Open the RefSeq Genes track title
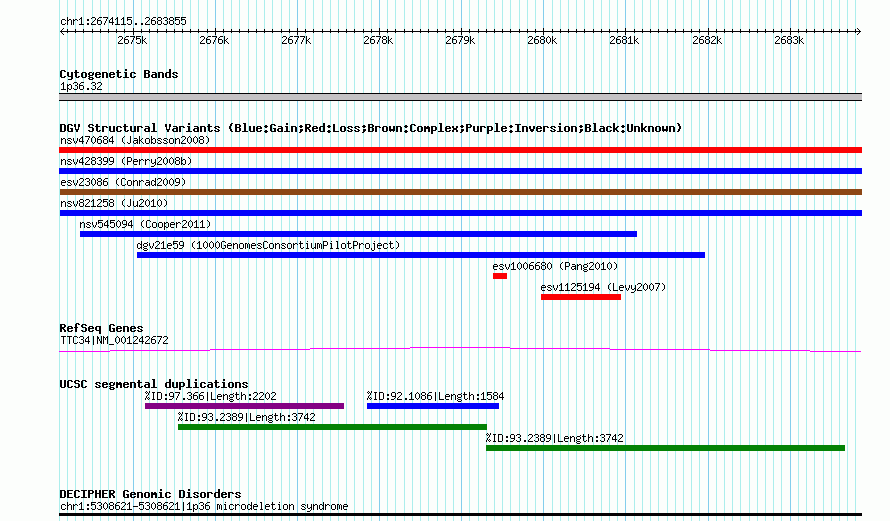Image resolution: width=890 pixels, height=521 pixels. 101,328
